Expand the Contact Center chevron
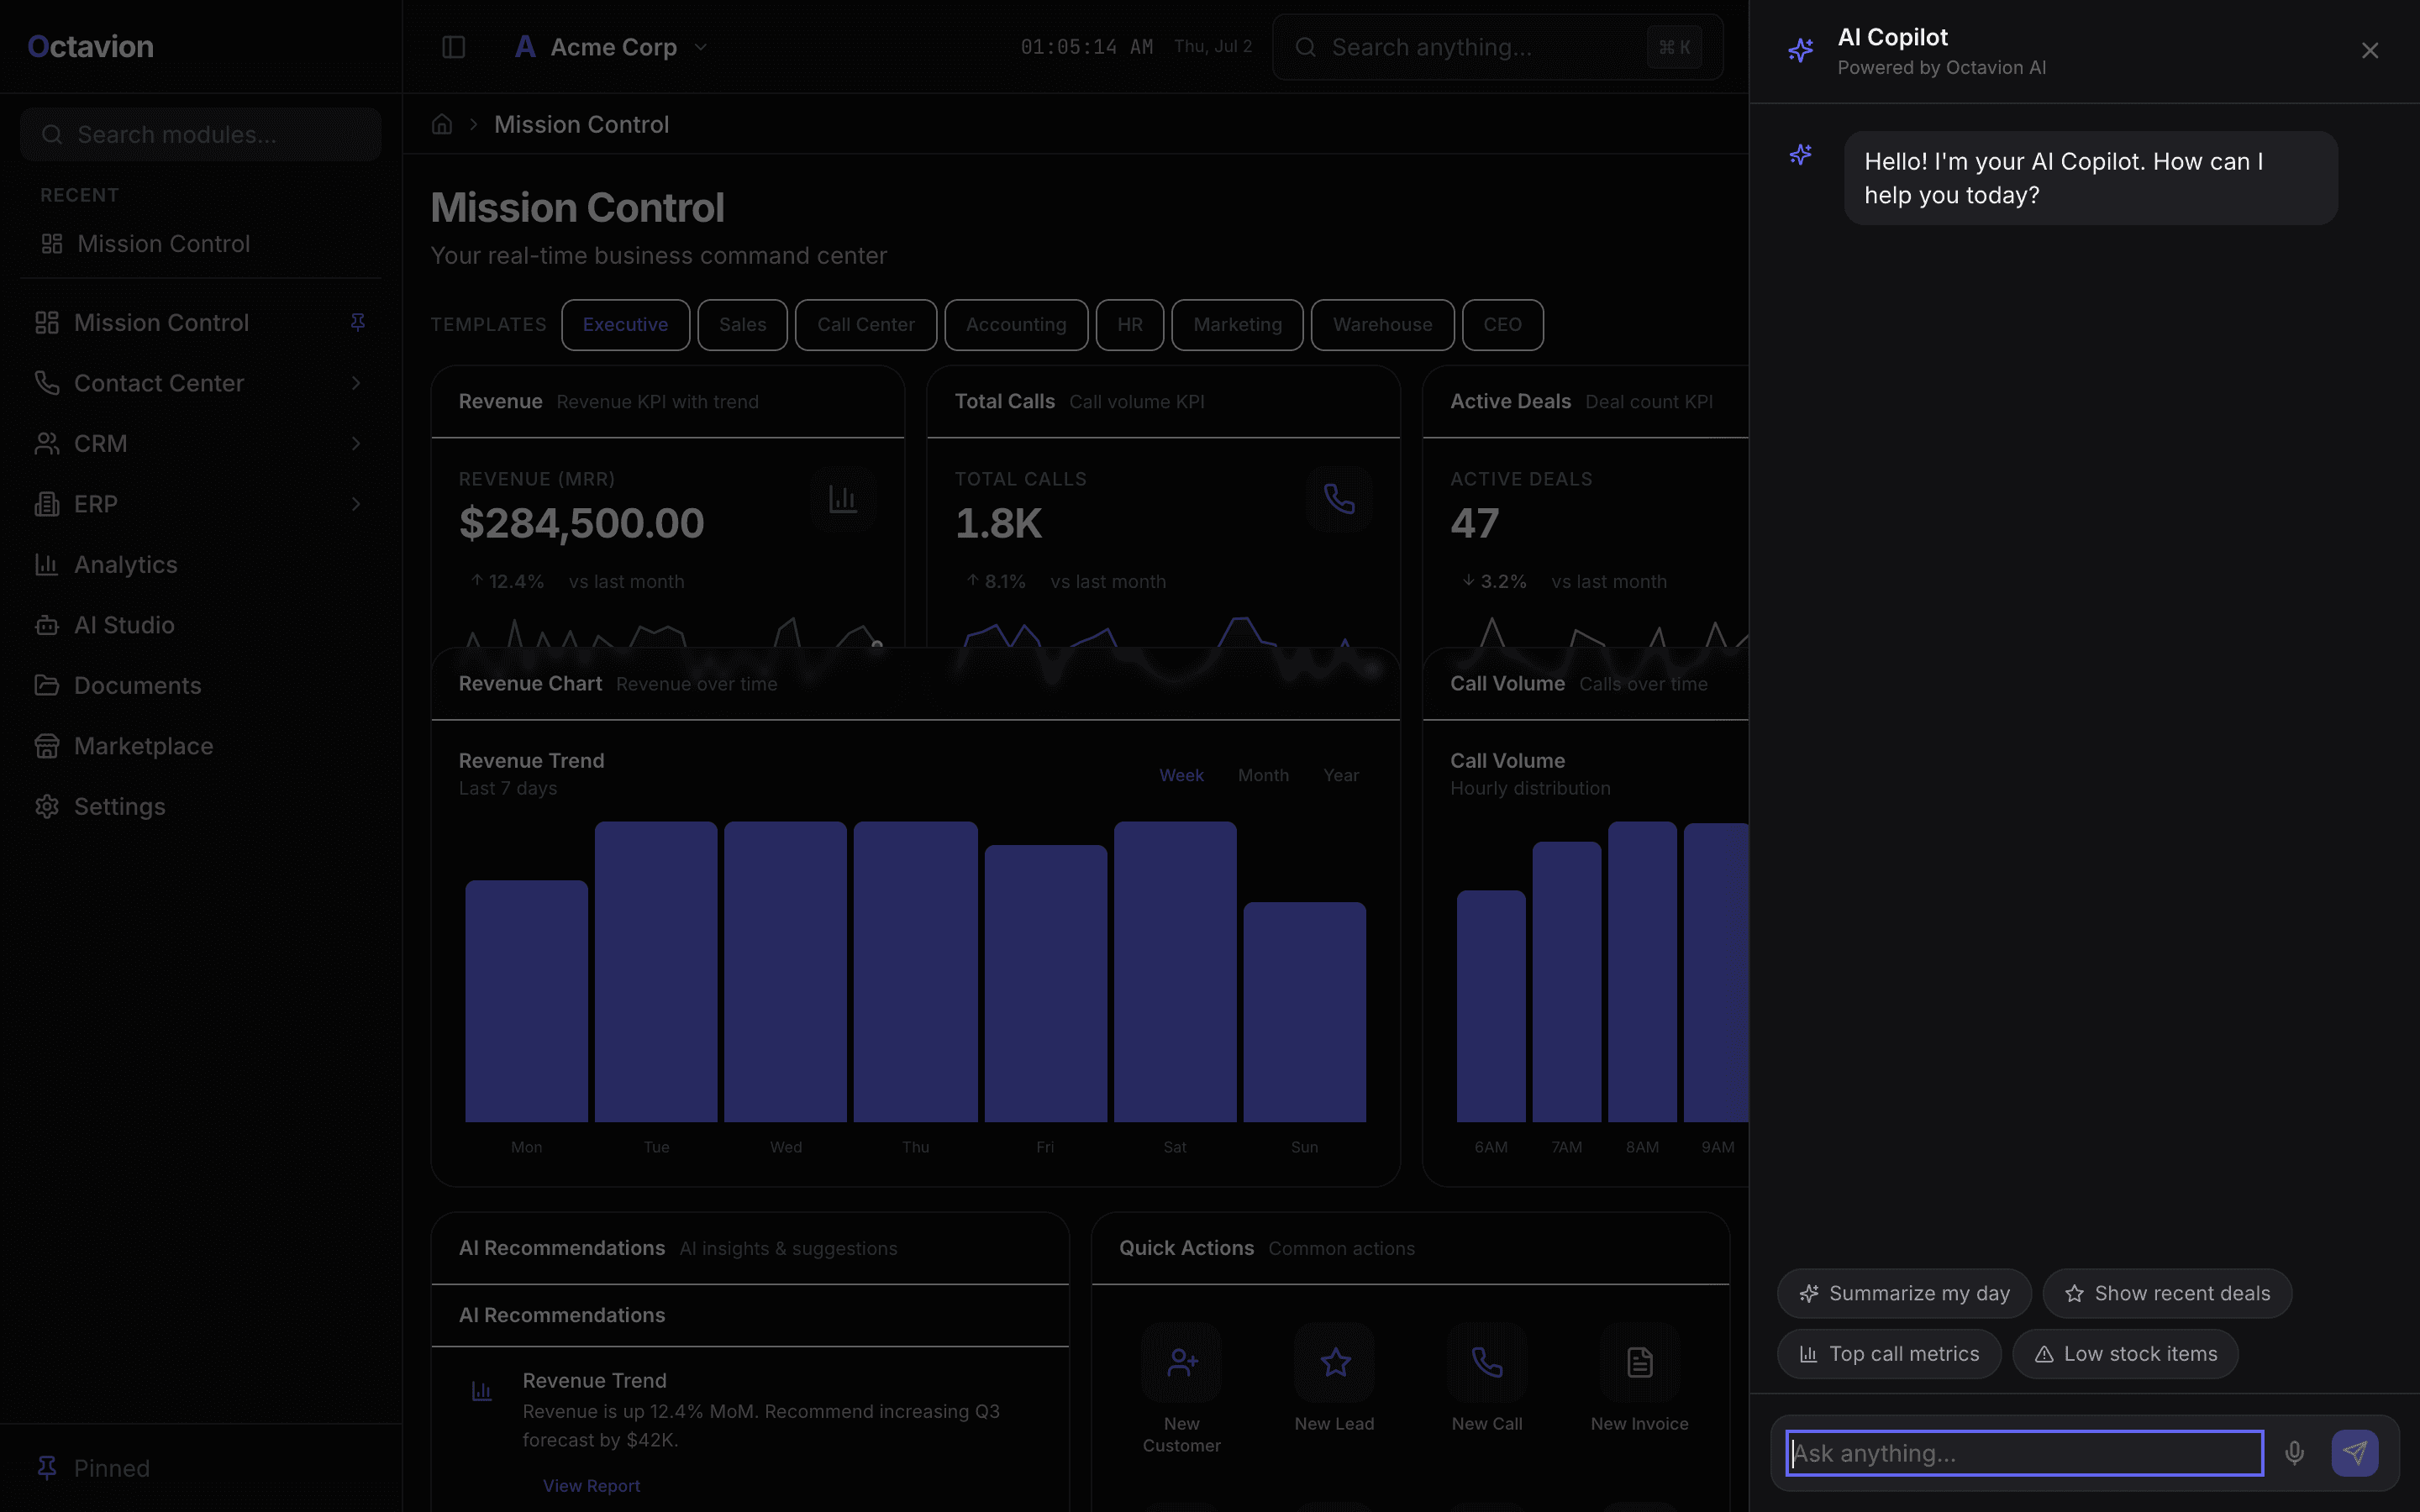 tap(356, 383)
